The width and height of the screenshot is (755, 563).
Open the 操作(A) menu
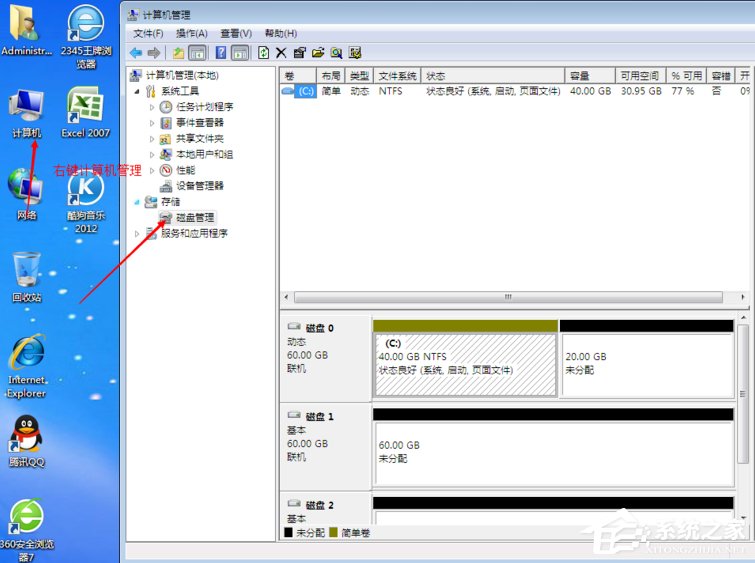pos(192,33)
